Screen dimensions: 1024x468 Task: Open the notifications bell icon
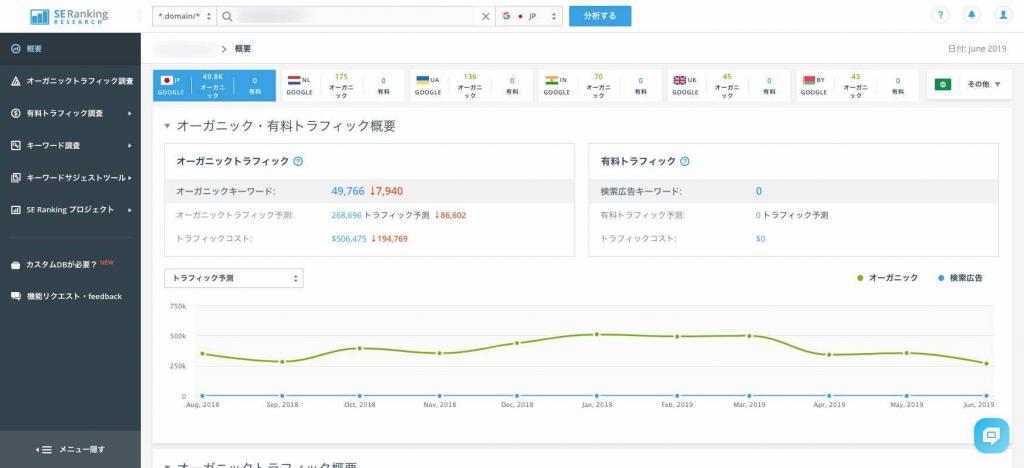972,16
